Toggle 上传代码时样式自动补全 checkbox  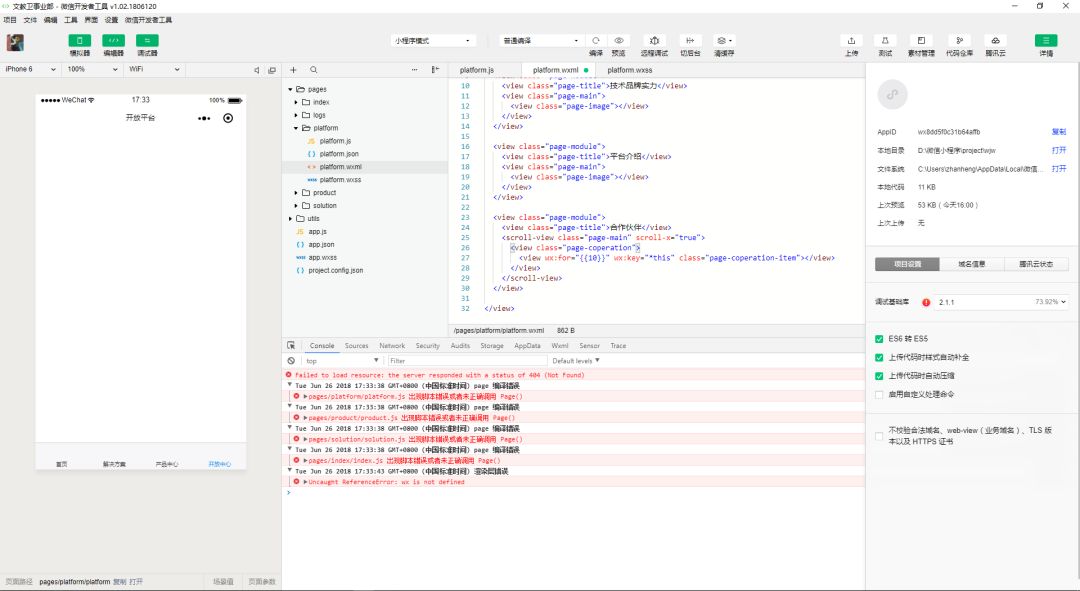879,357
